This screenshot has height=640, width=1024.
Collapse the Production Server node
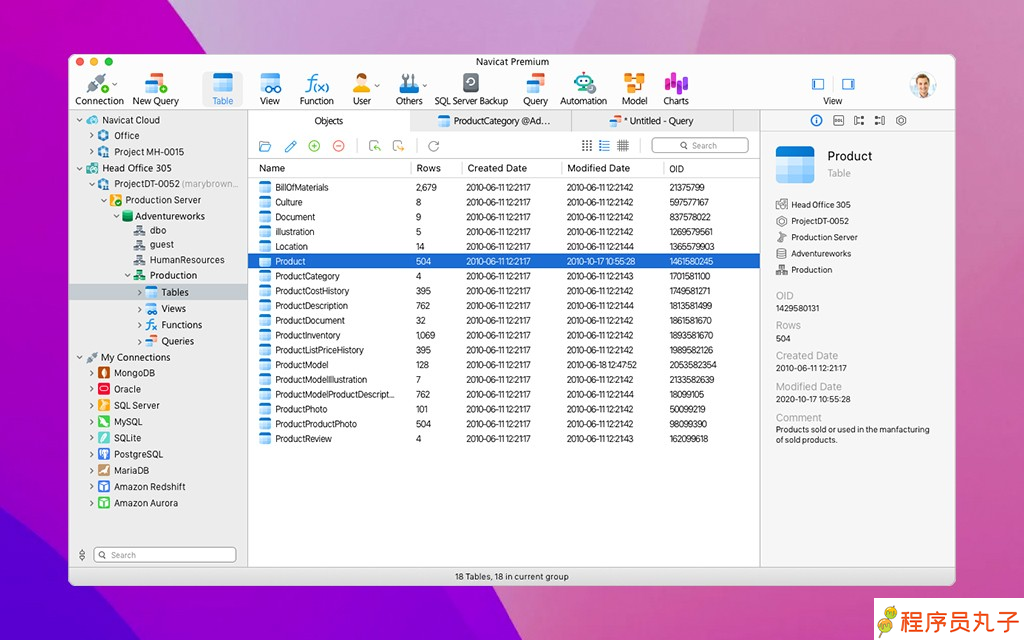pos(103,200)
